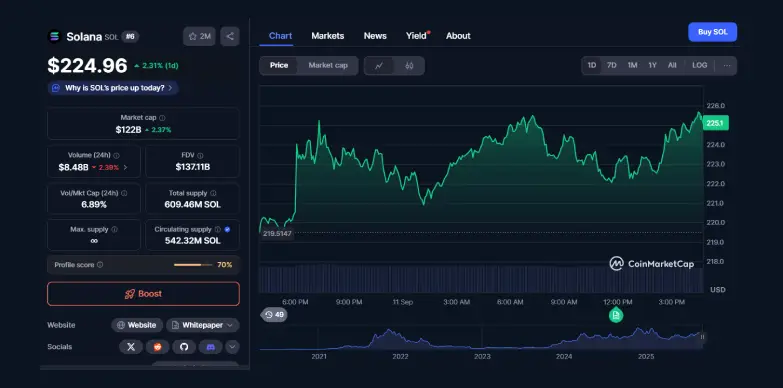Click the Vol/Mkt Cap info icon
Image resolution: width=783 pixels, height=388 pixels.
(124, 193)
